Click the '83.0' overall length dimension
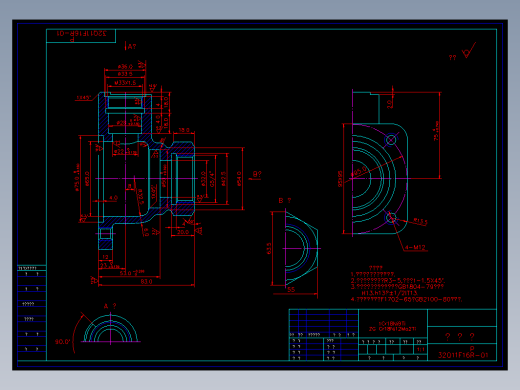520x390 pixels. click(x=146, y=282)
